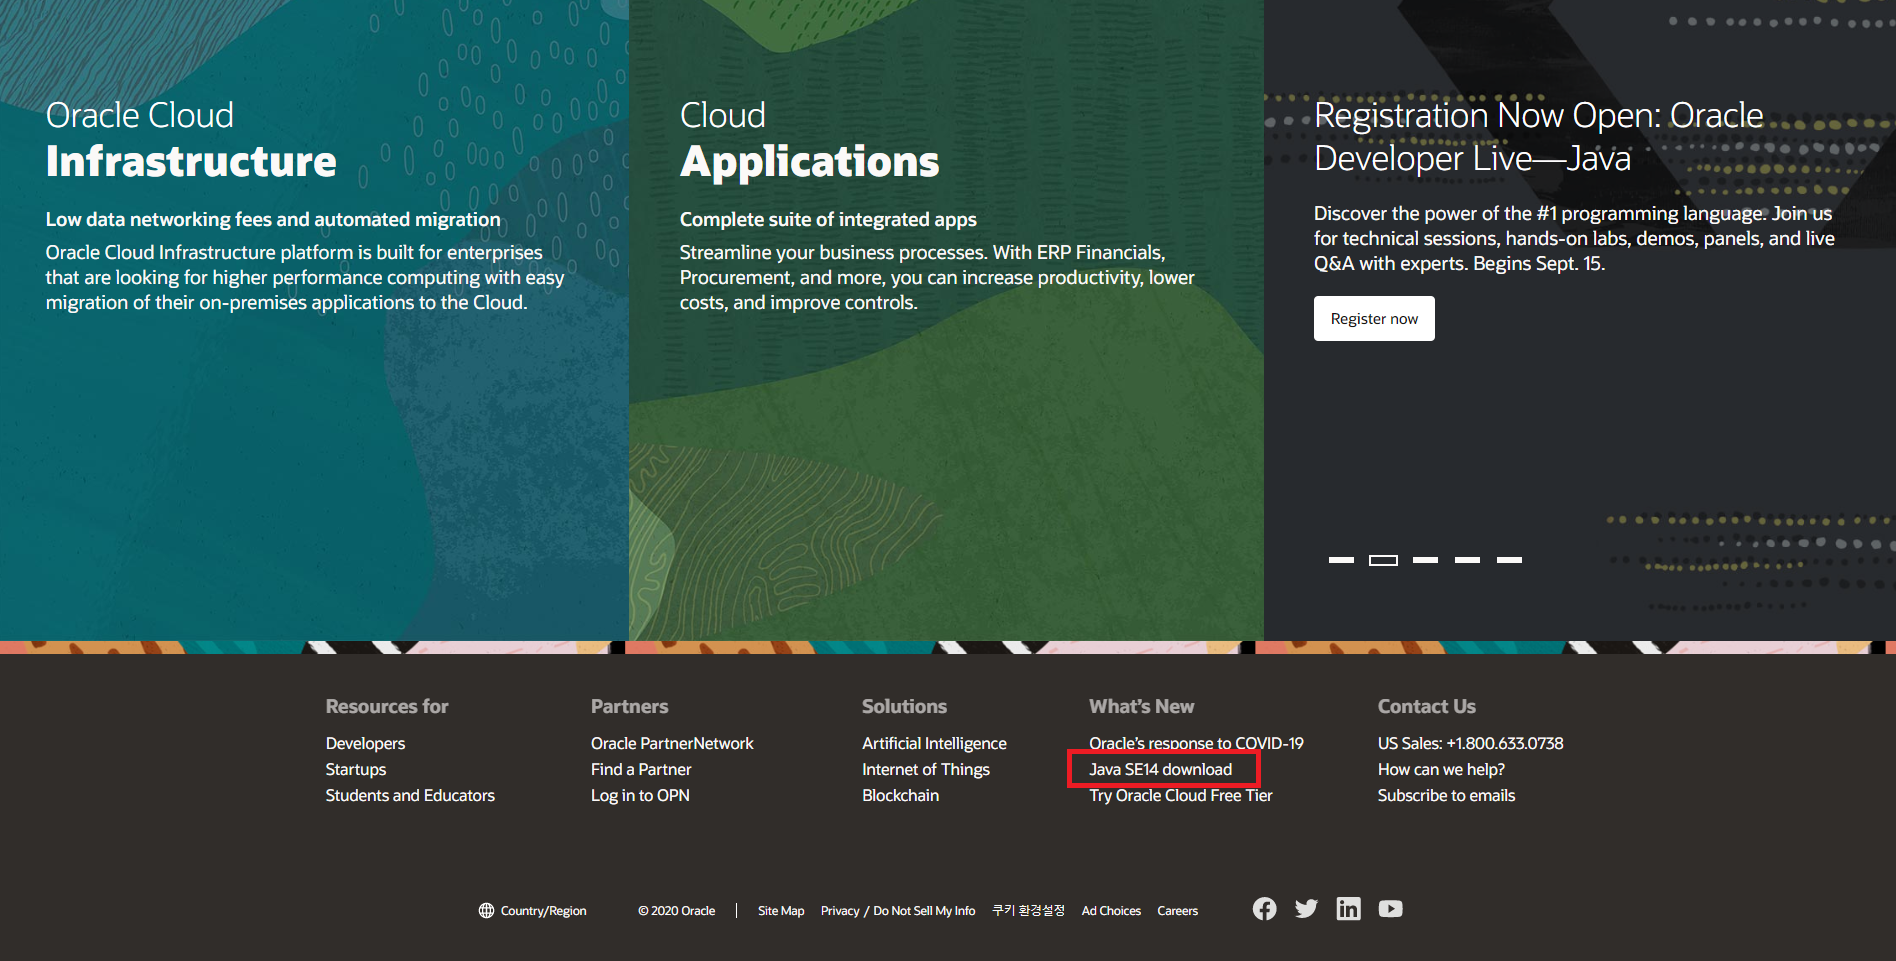Click the © 2020 Oracle copyright text
Image resolution: width=1896 pixels, height=961 pixels.
point(677,911)
